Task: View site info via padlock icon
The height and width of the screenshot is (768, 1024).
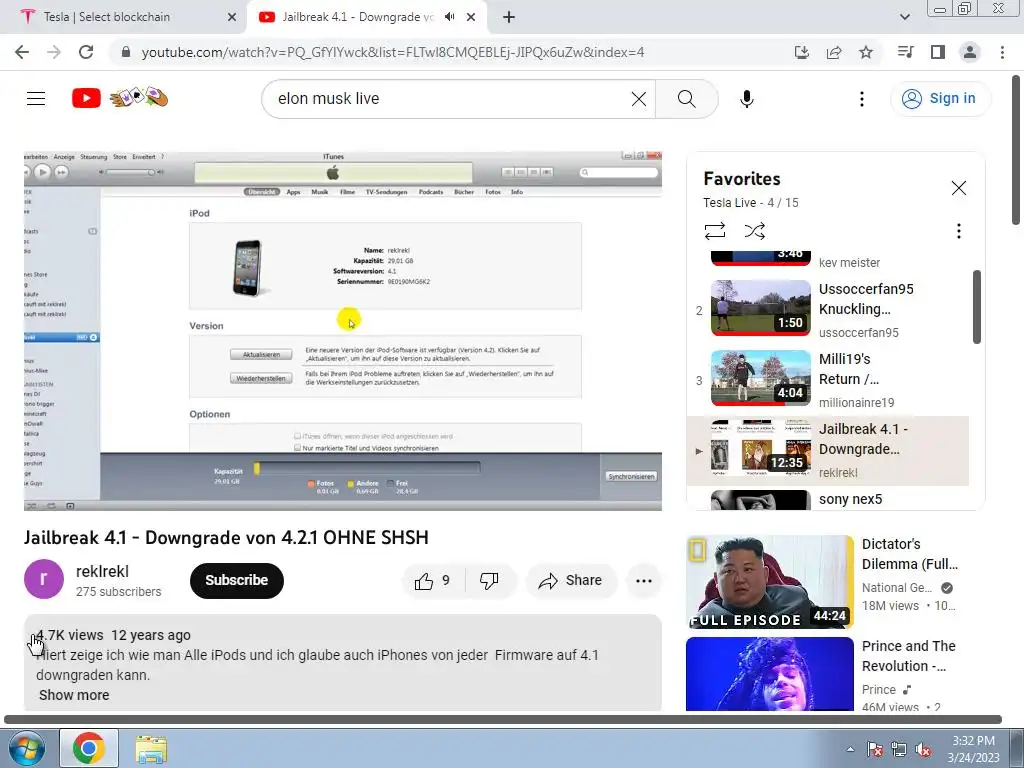Action: pyautogui.click(x=126, y=52)
